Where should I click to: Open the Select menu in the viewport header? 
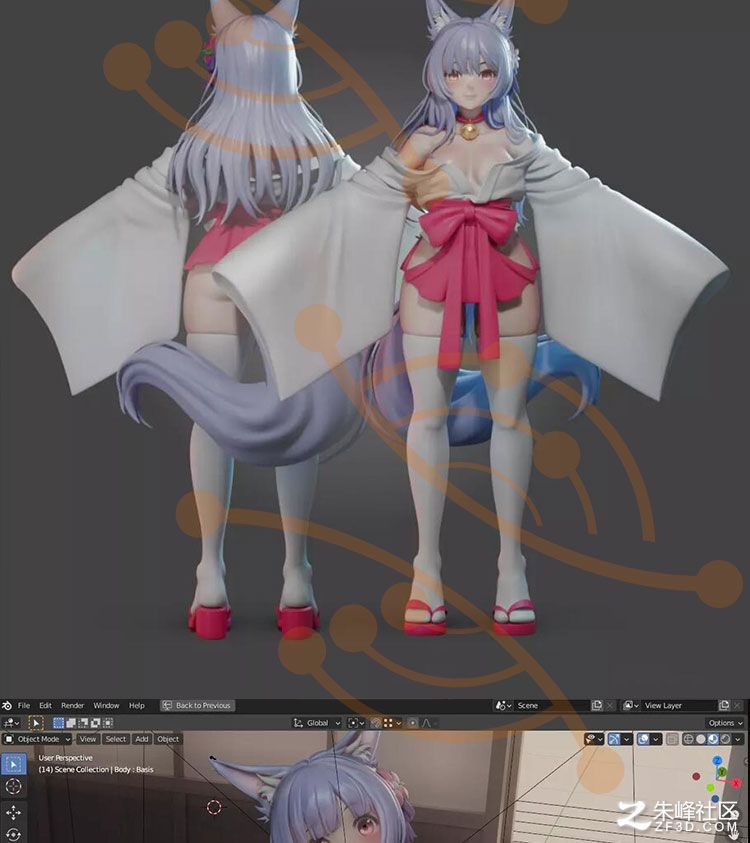coord(116,739)
